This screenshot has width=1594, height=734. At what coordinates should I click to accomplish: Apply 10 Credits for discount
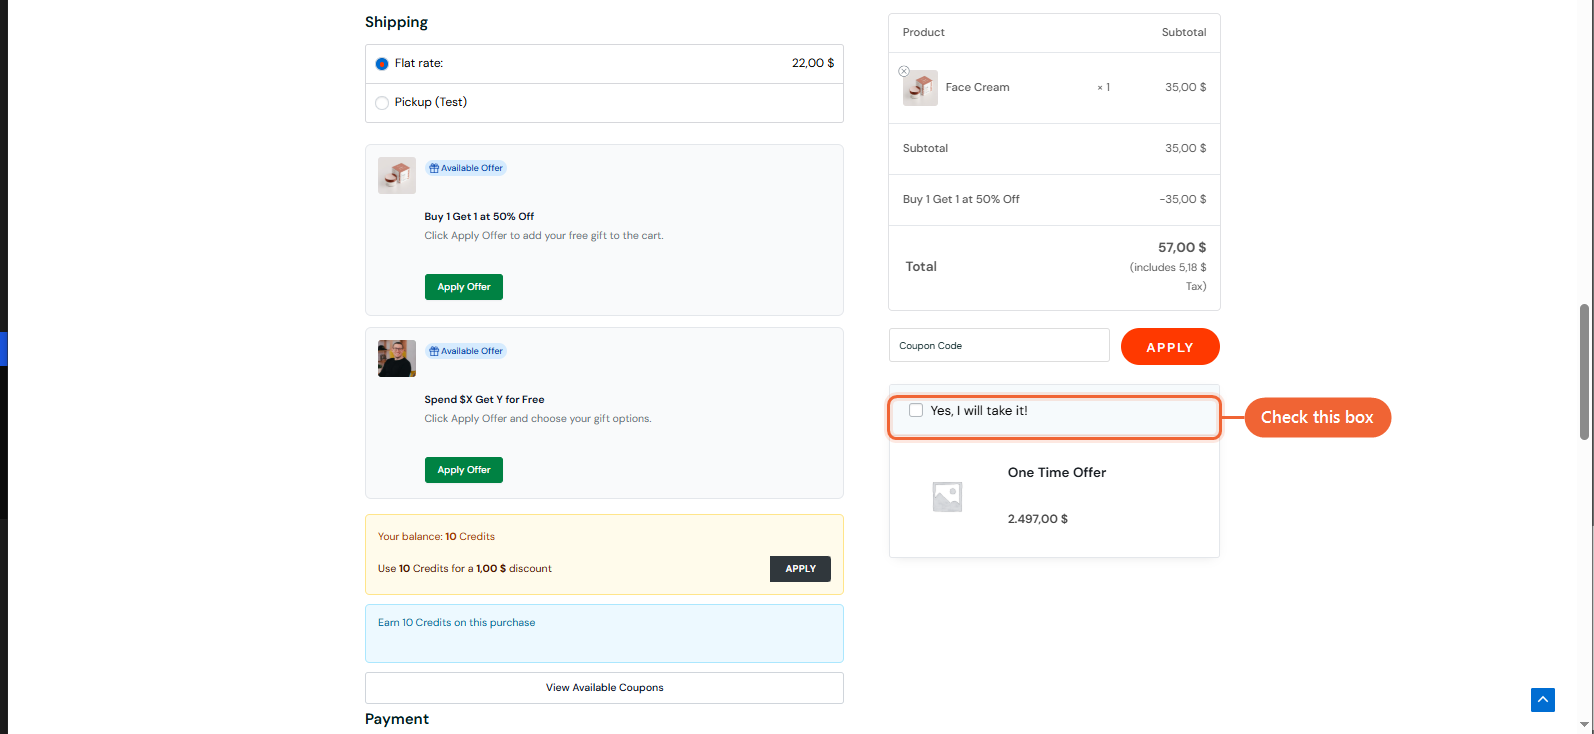(800, 569)
